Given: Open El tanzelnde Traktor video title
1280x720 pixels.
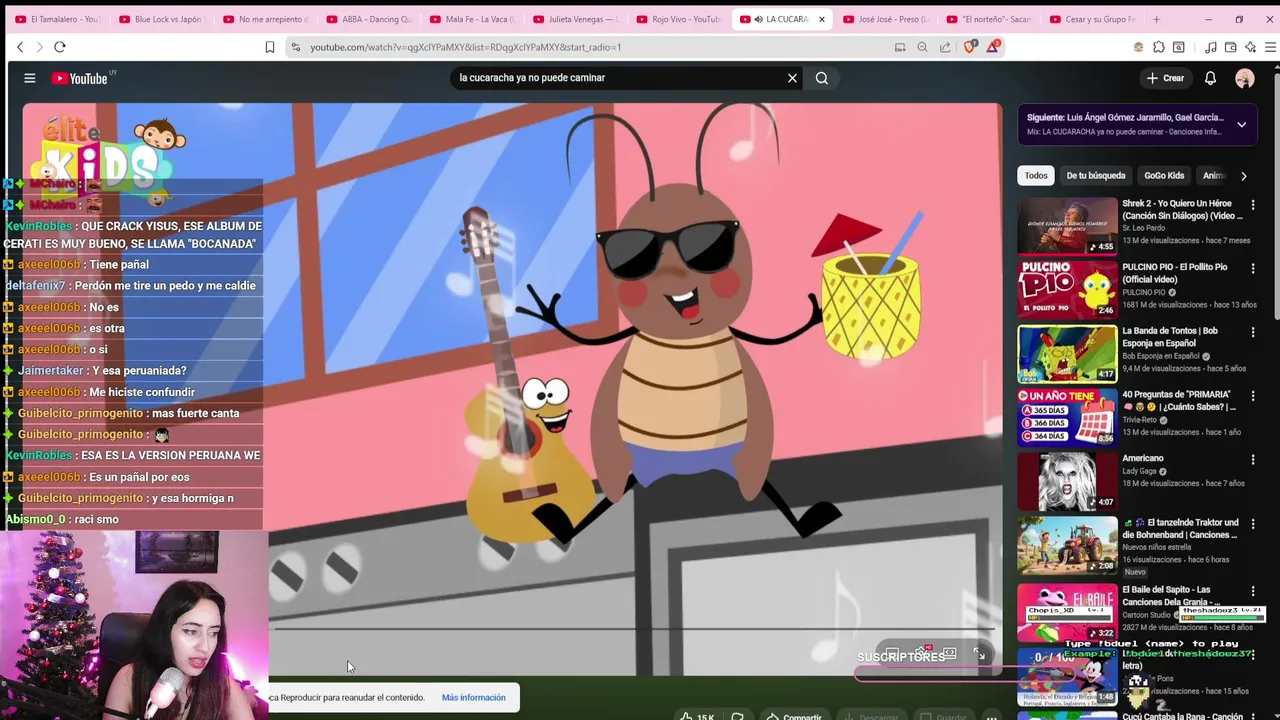Looking at the screenshot, I should click(x=1180, y=529).
